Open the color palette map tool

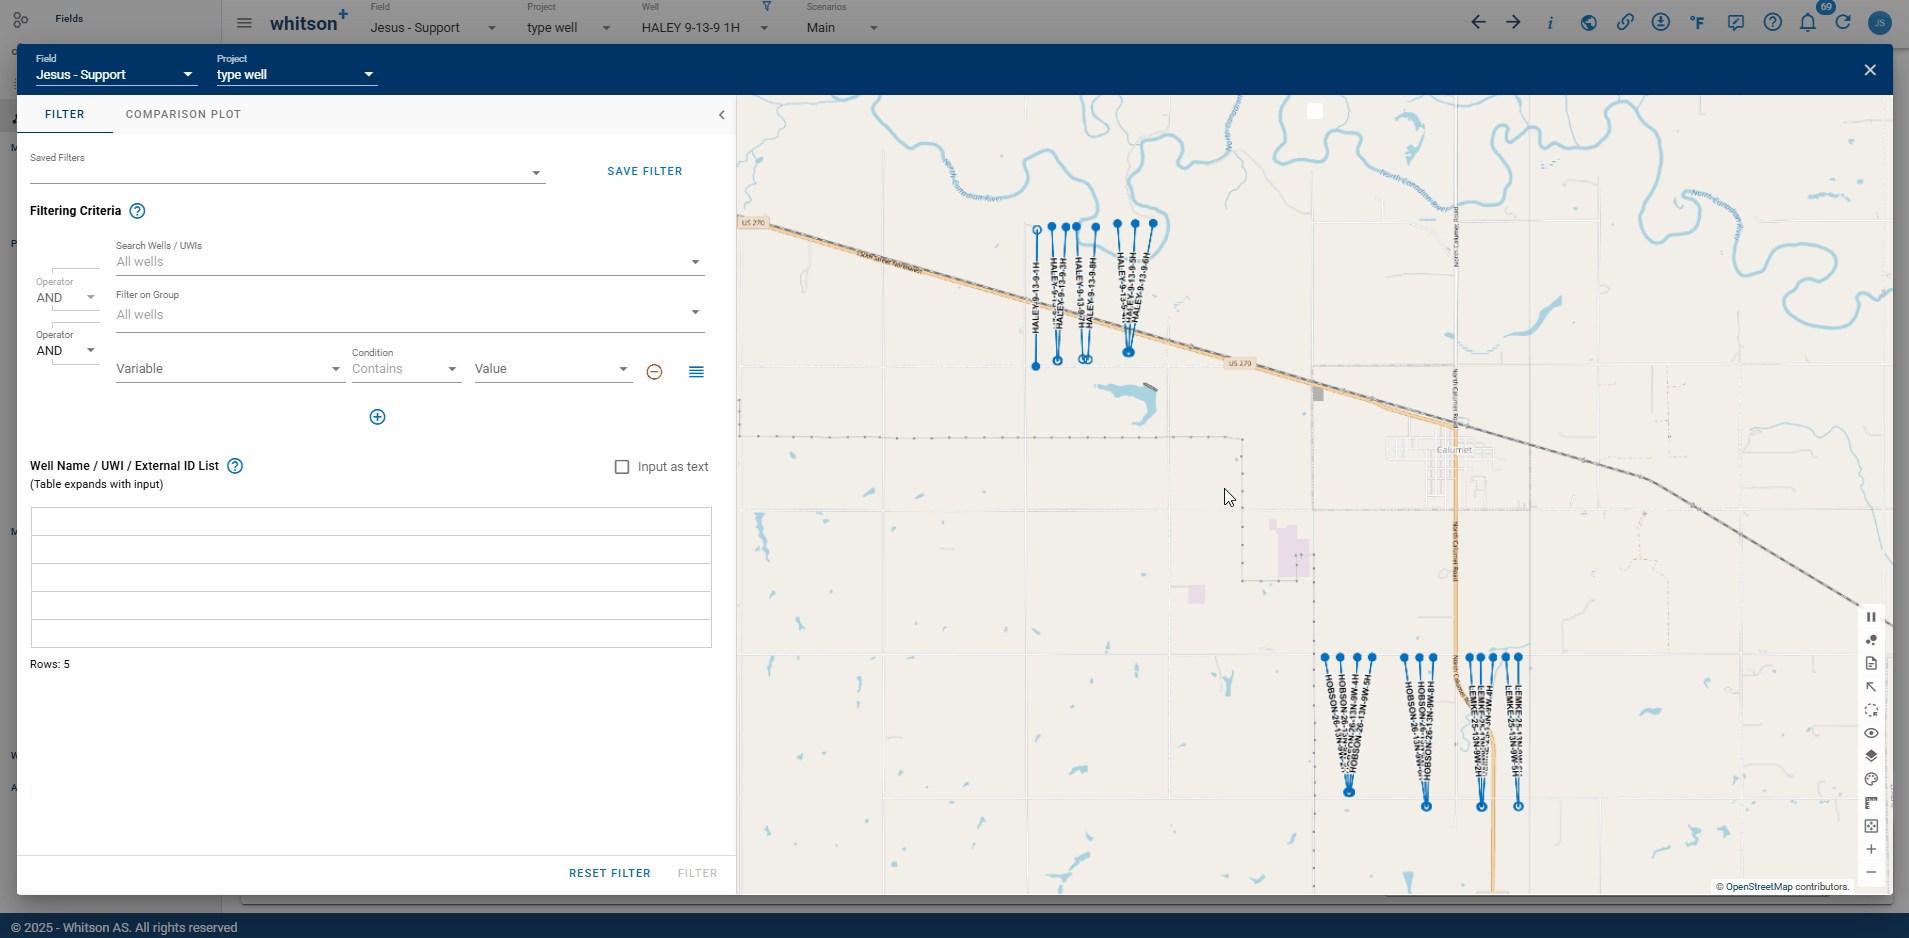click(1871, 779)
